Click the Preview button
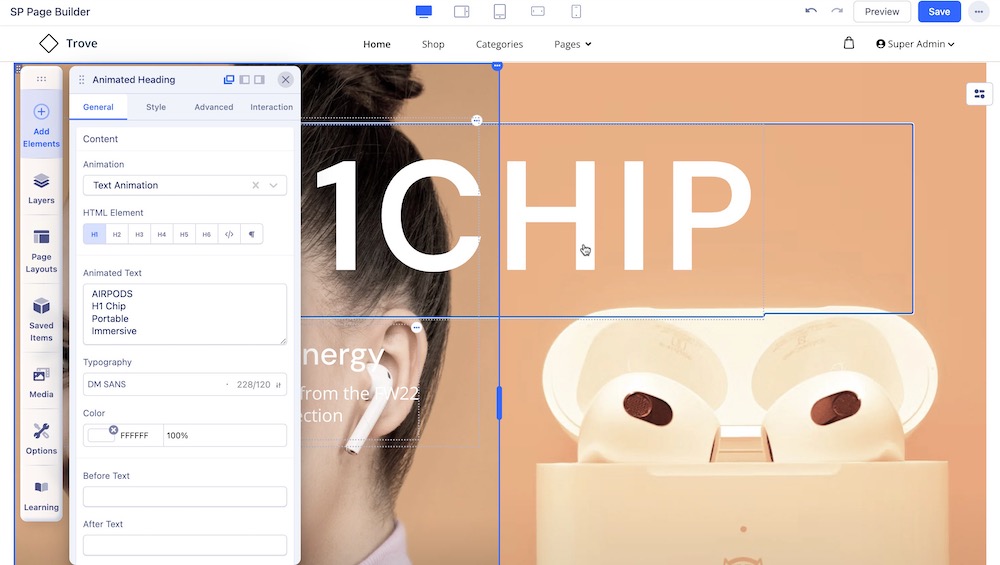 881,12
